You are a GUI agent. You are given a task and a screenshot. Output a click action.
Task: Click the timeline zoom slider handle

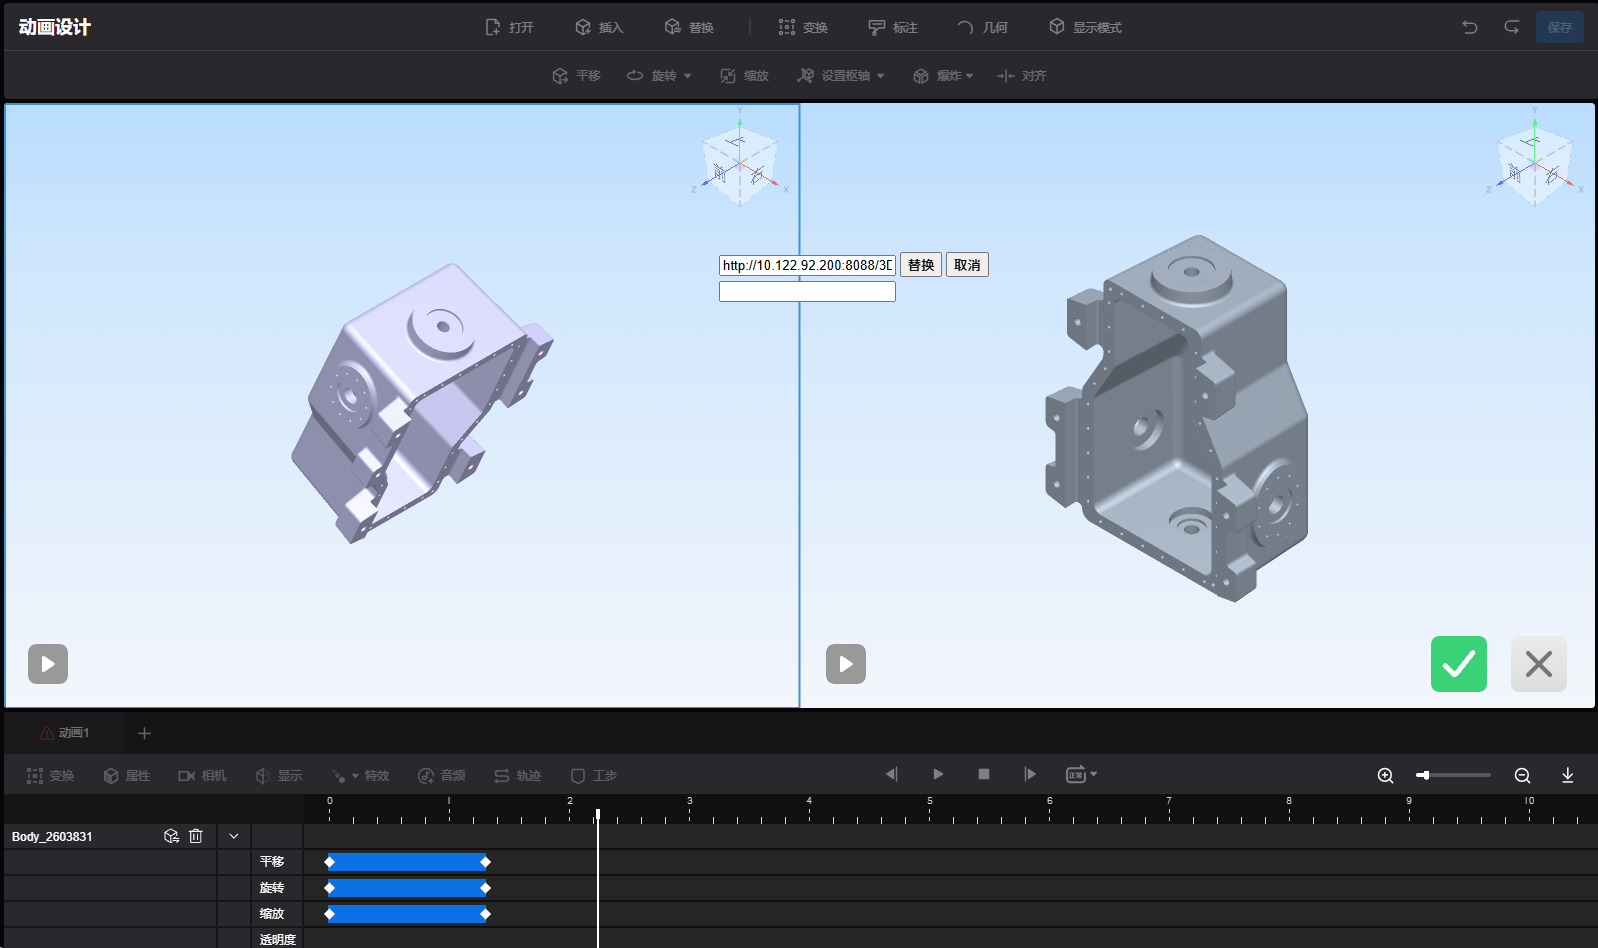[1423, 775]
